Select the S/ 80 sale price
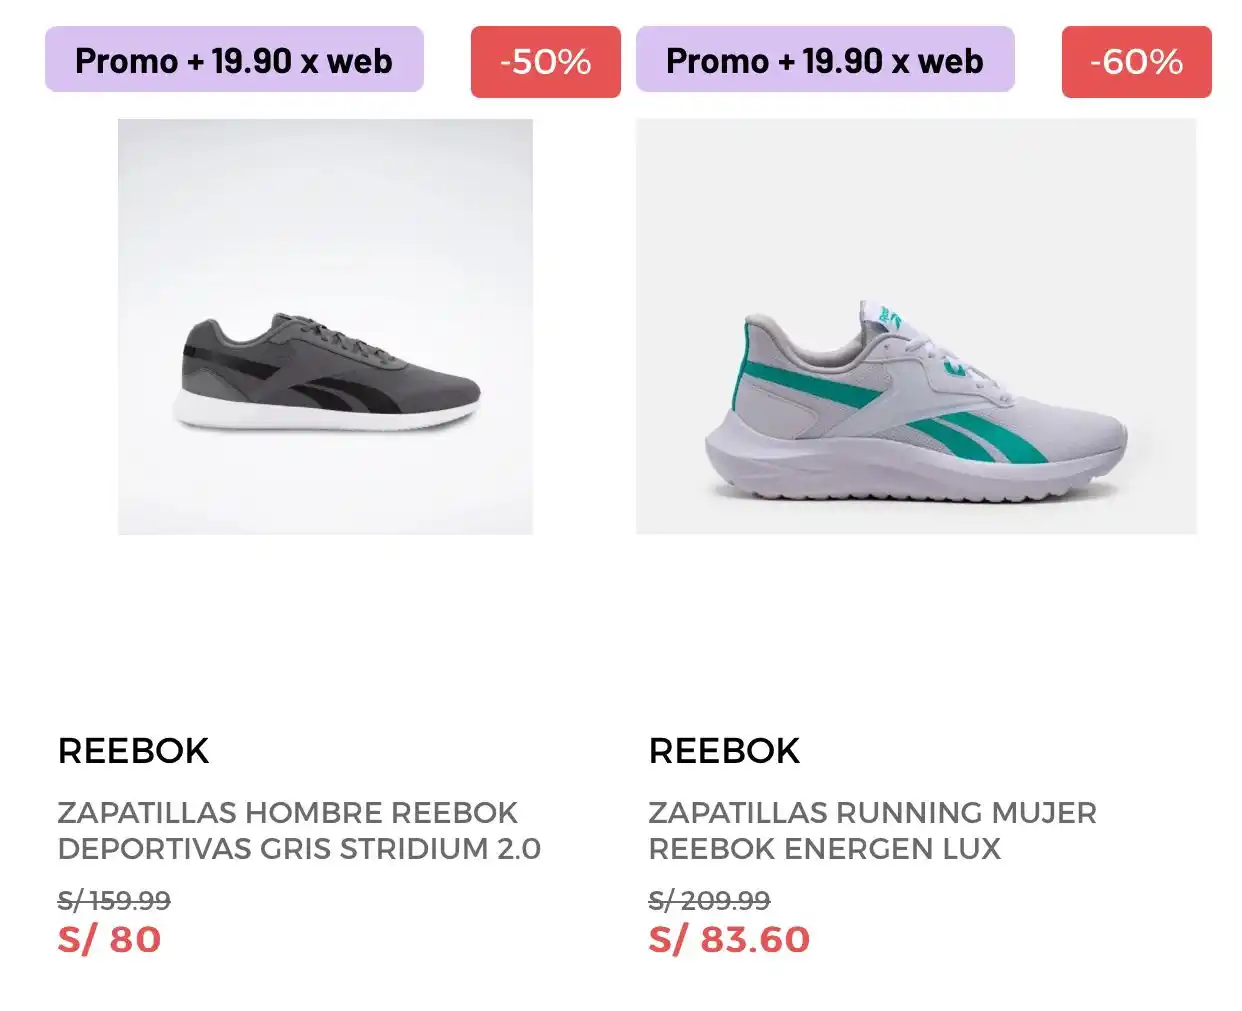This screenshot has width=1242, height=1011. click(109, 940)
